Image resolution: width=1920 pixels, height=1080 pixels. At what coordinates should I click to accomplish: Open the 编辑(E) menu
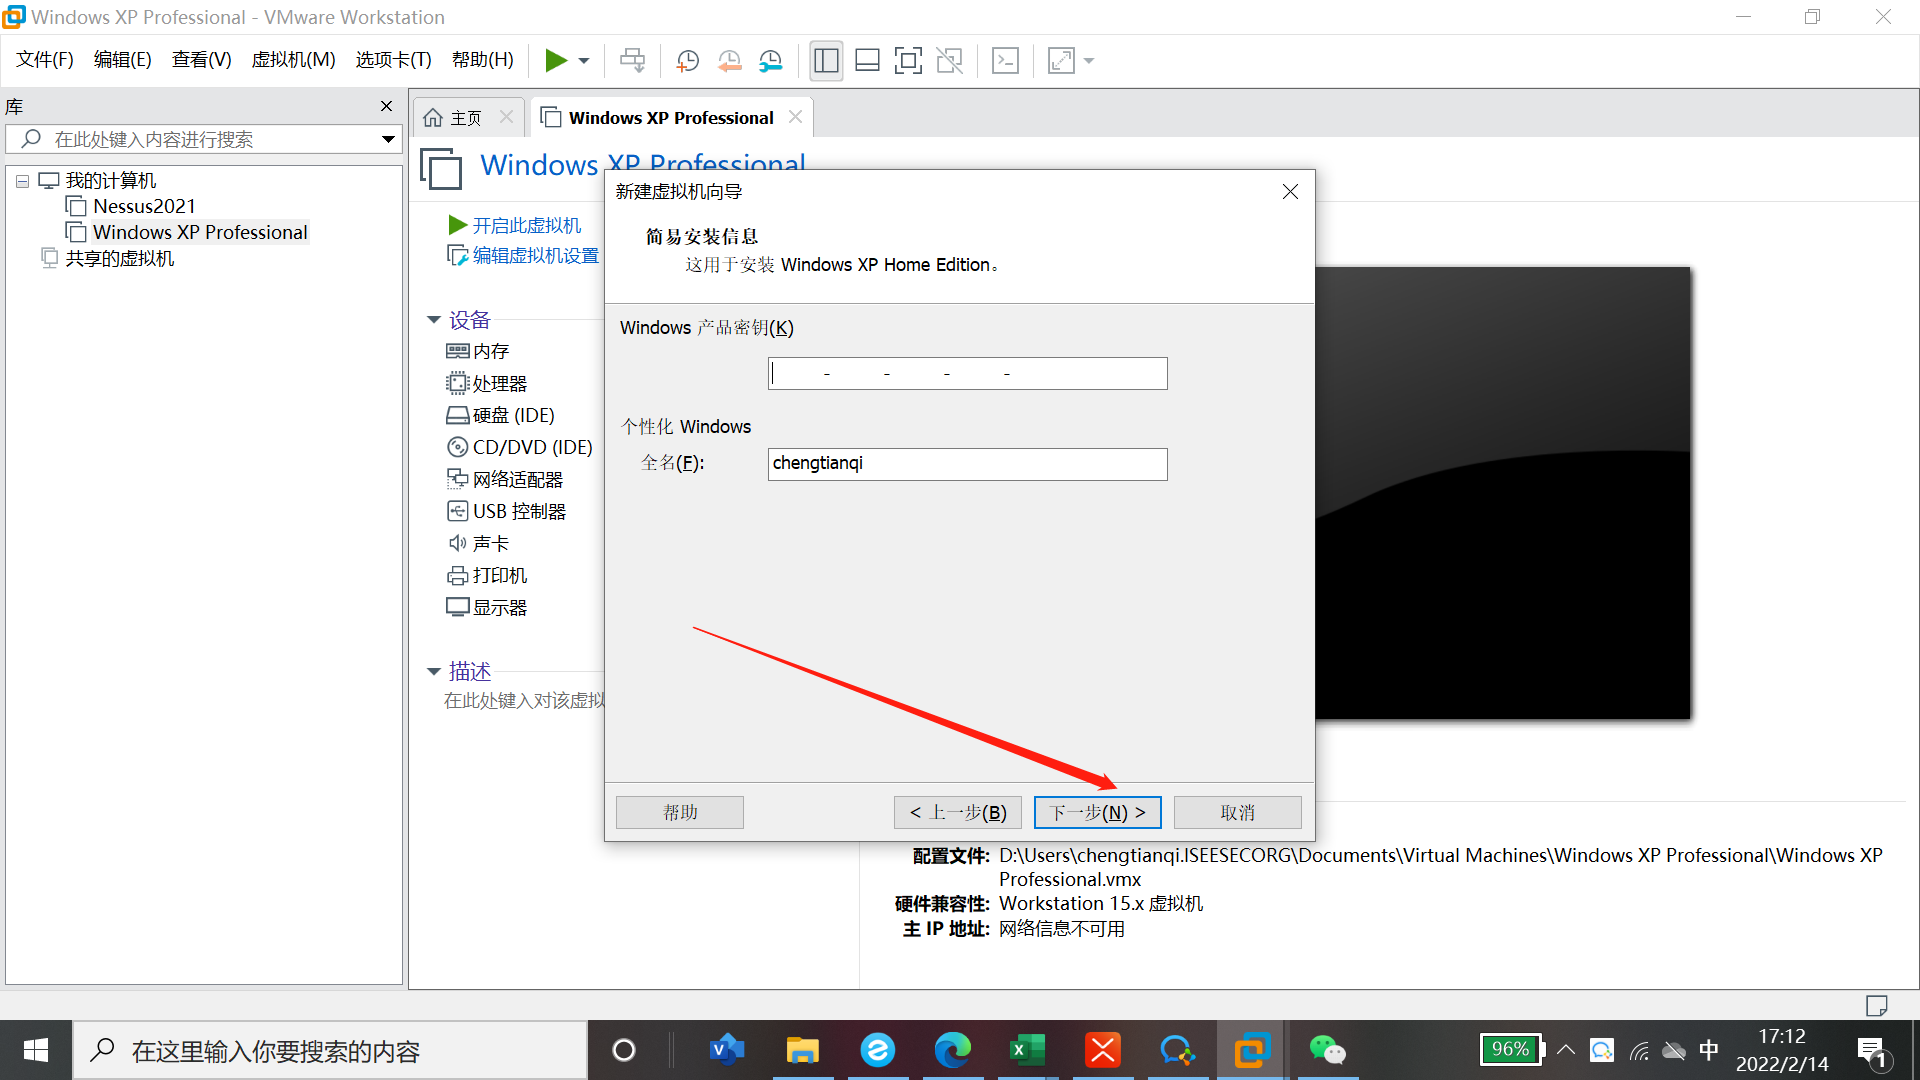click(x=123, y=60)
